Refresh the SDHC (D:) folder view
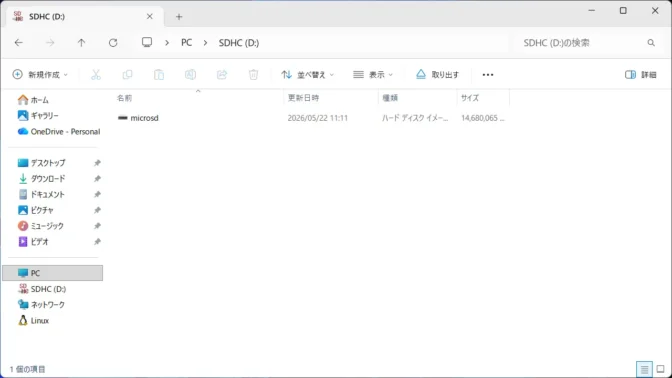This screenshot has width=672, height=378. 113,42
